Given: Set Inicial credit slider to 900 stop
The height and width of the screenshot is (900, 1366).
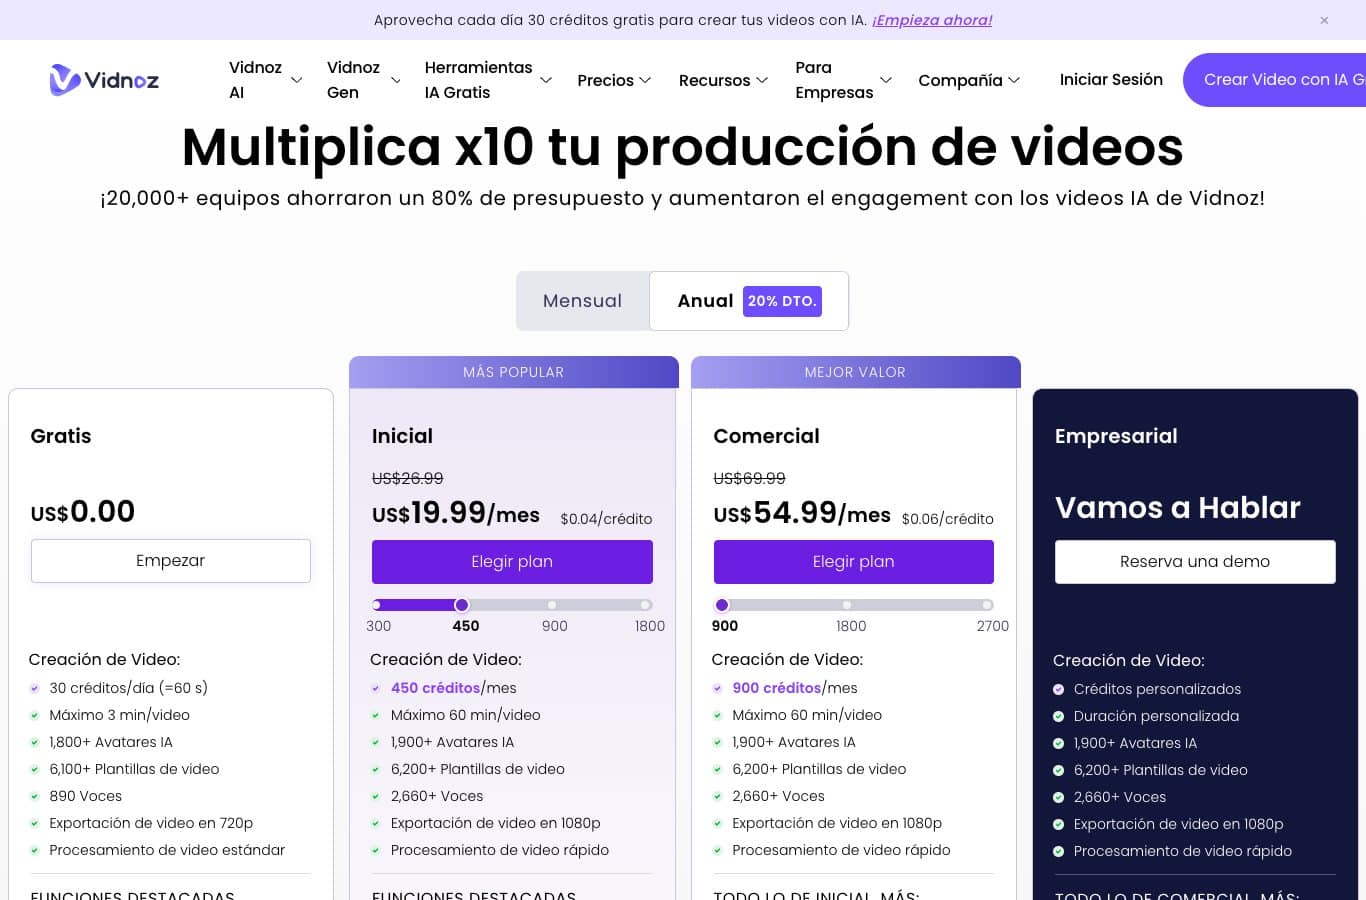Looking at the screenshot, I should (552, 605).
